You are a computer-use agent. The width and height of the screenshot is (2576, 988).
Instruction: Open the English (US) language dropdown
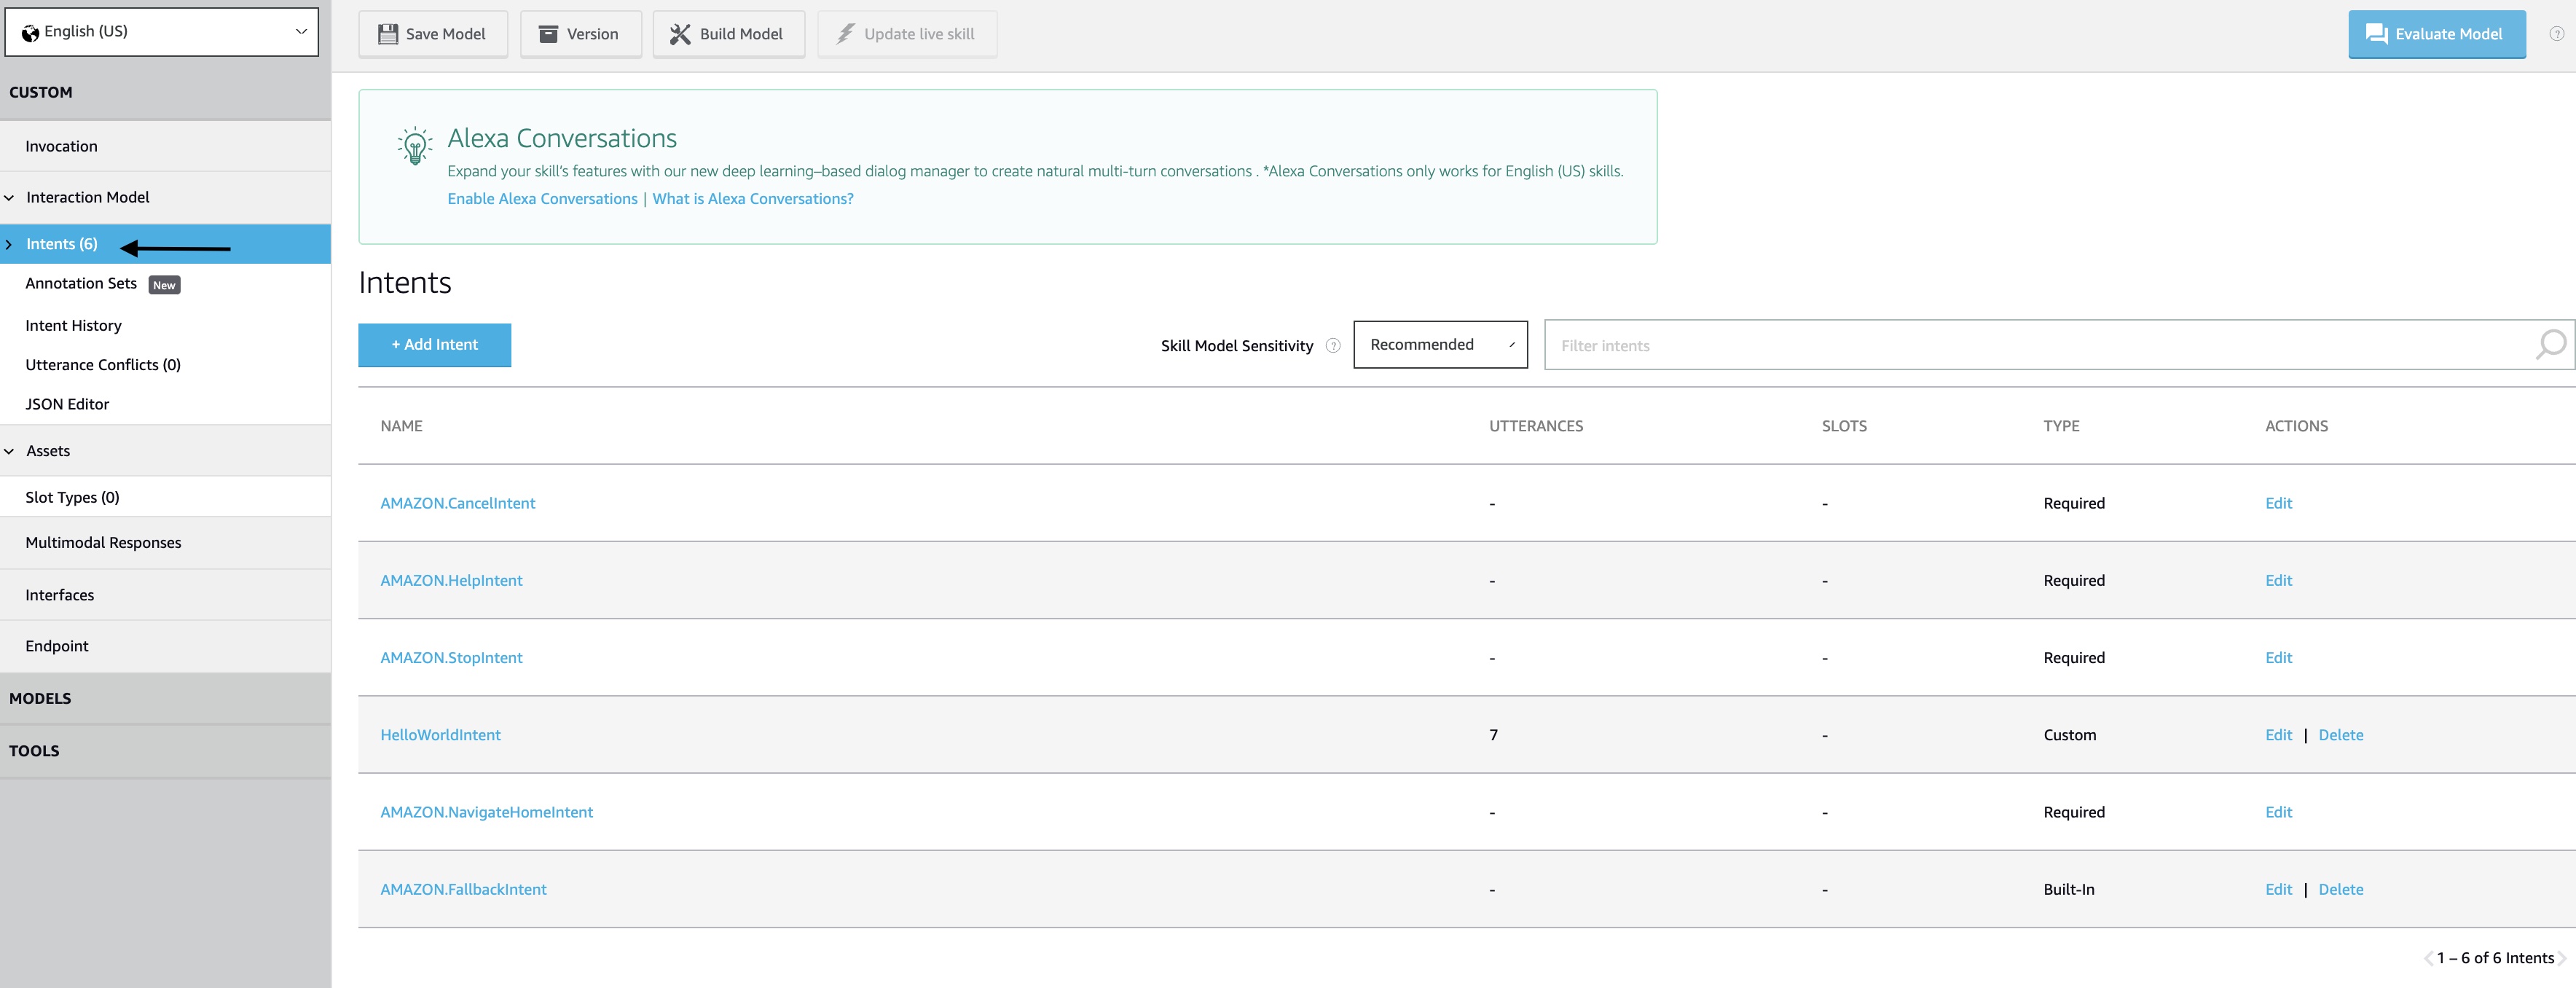coord(162,32)
